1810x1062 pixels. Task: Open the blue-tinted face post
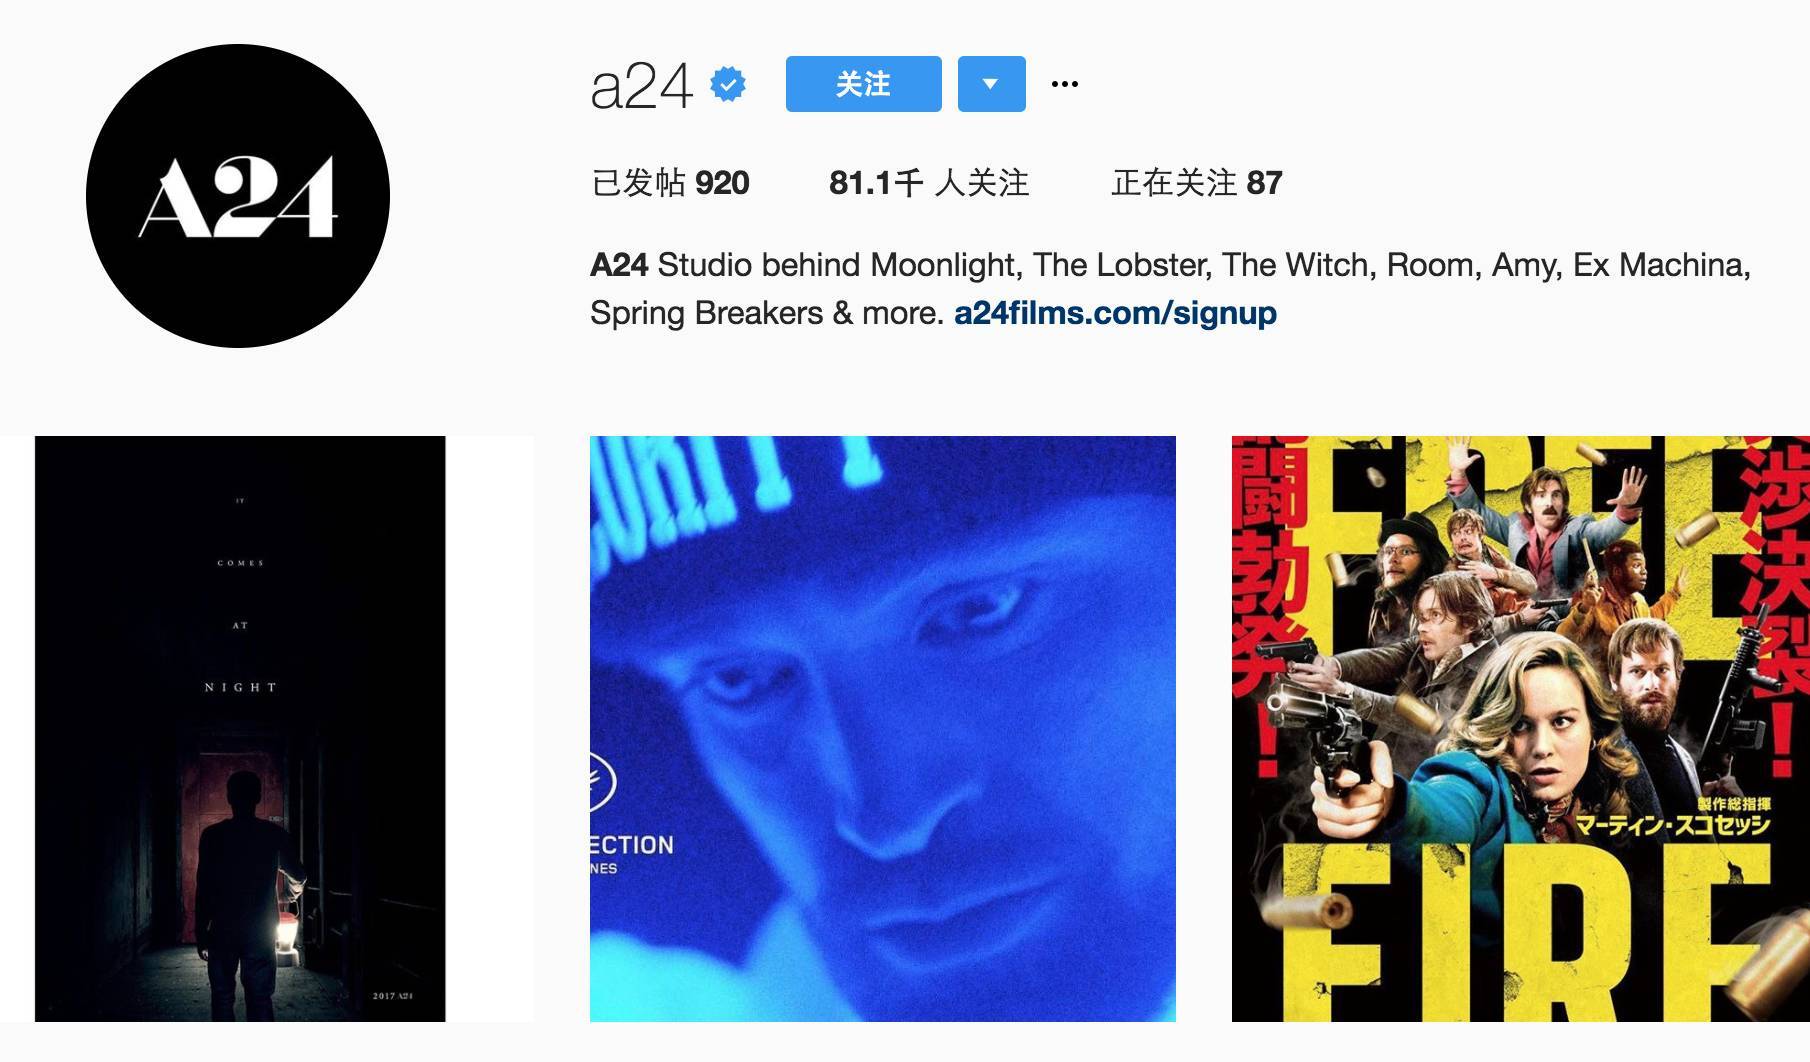883,729
